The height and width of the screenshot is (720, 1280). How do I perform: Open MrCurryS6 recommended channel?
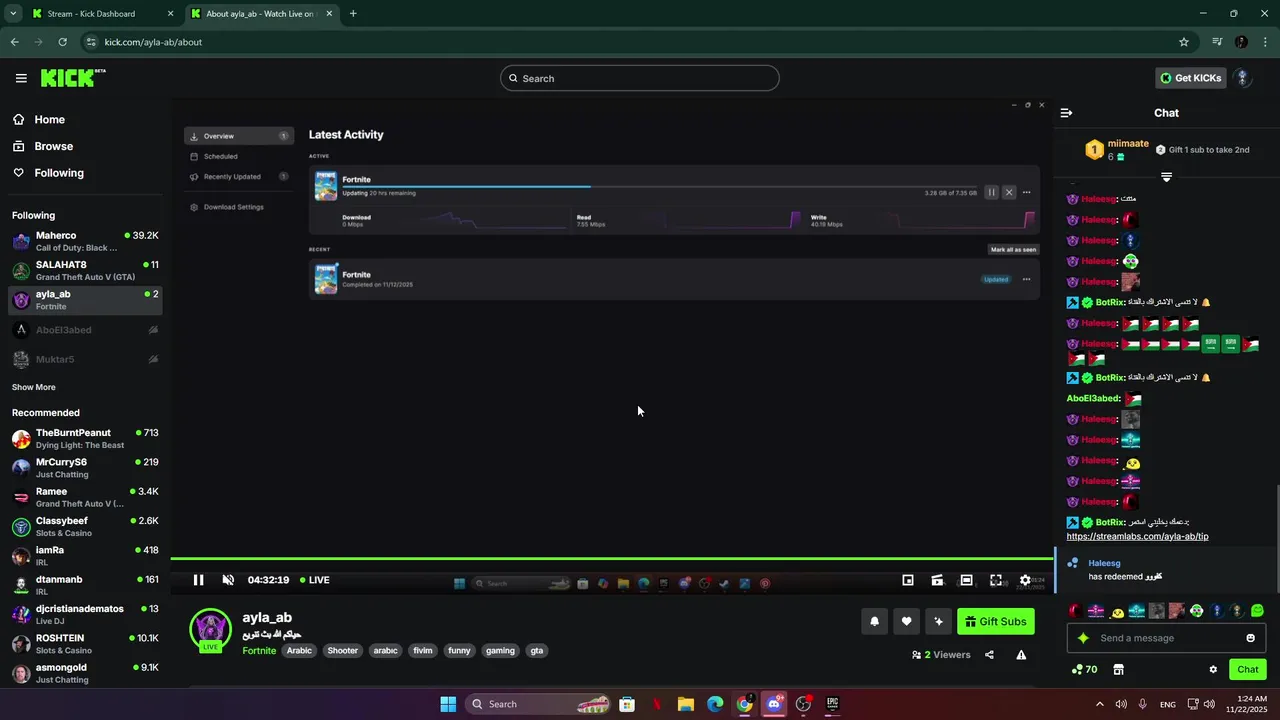click(85, 468)
